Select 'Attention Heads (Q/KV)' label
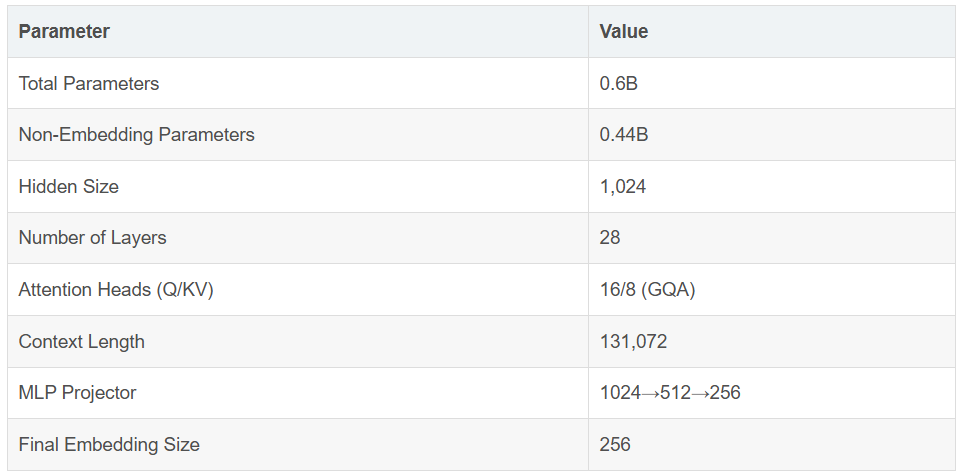The width and height of the screenshot is (960, 476). pyautogui.click(x=116, y=290)
